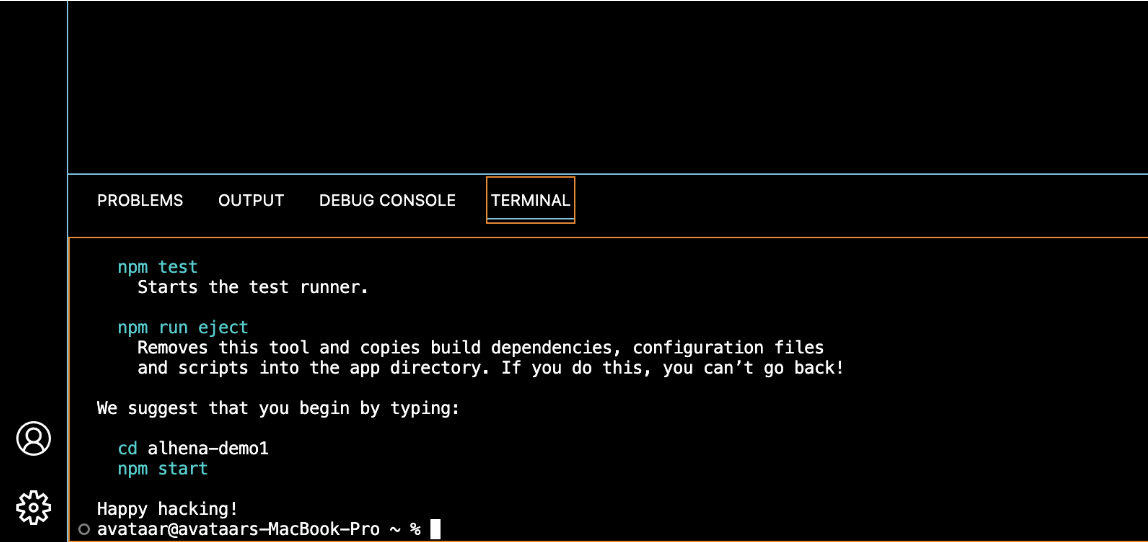
Task: Click the 'cd alhena-demo1' command line
Action: click(193, 448)
